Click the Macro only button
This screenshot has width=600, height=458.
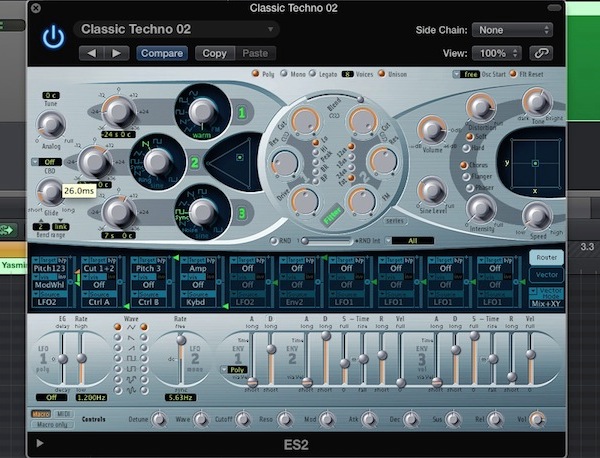point(52,424)
